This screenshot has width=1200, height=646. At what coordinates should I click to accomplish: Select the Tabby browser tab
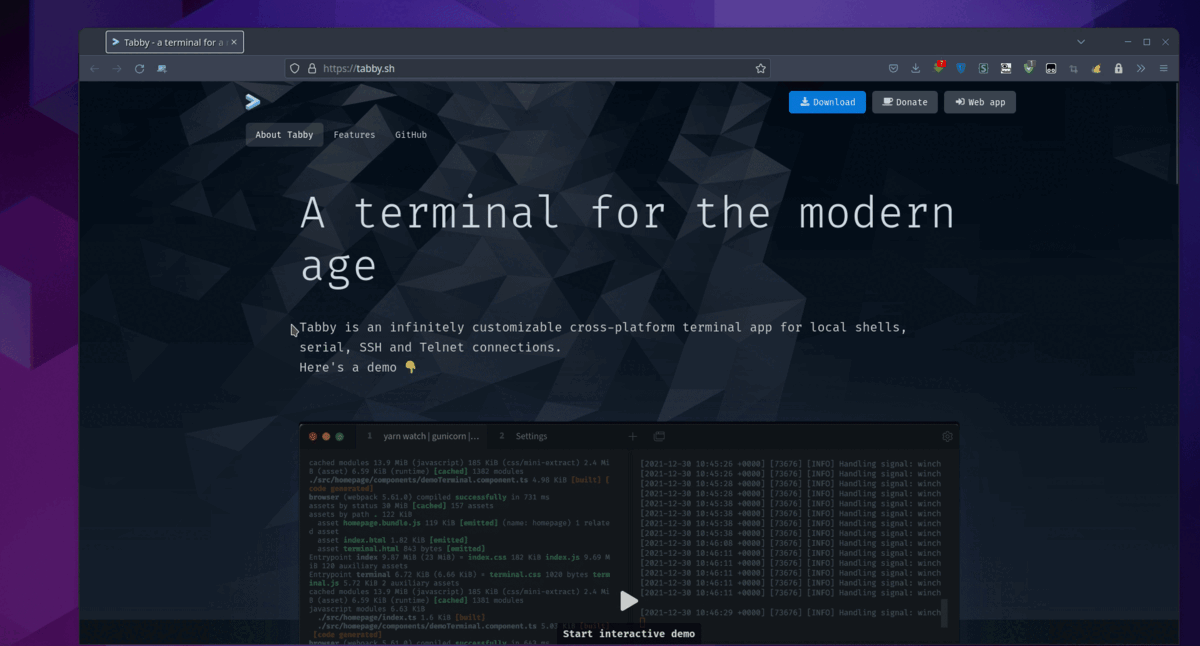175,42
